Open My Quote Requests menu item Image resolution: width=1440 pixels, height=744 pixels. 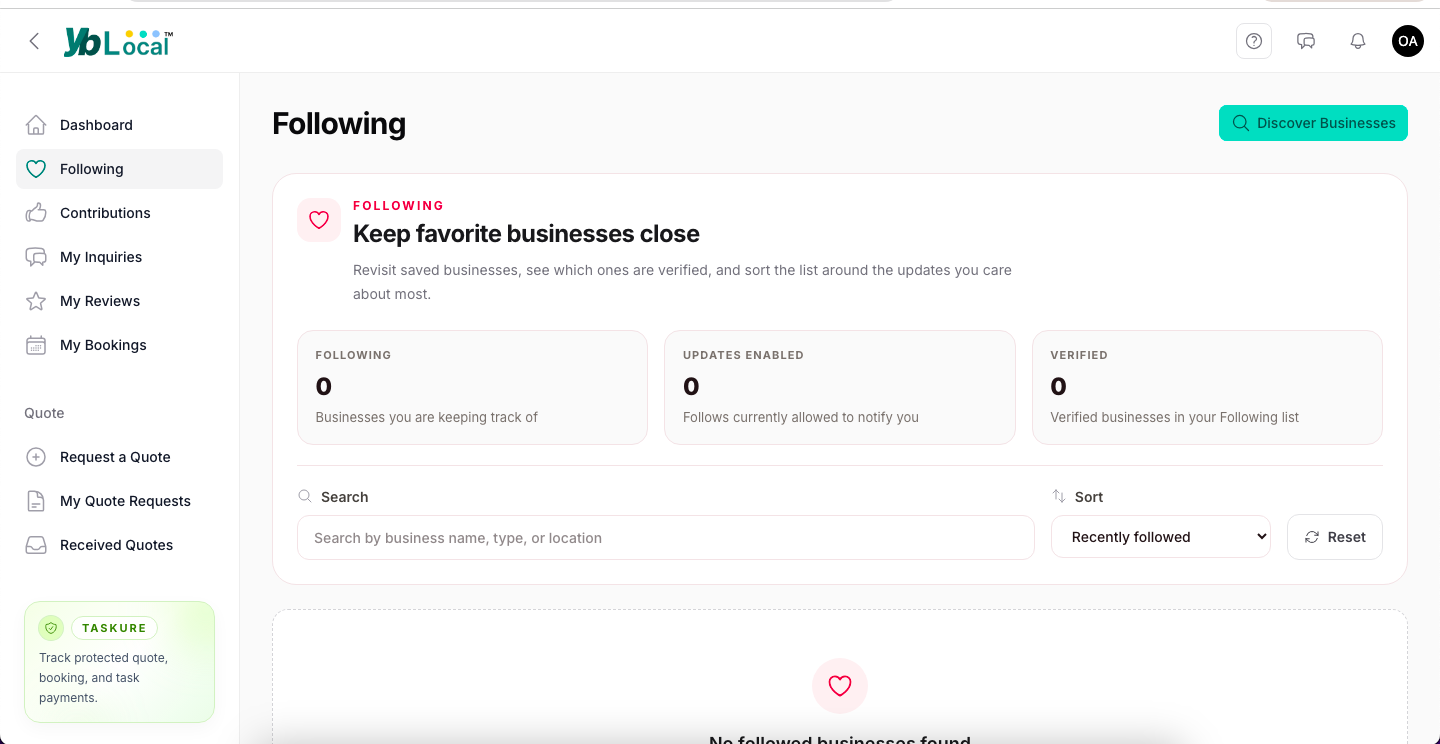coord(119,501)
